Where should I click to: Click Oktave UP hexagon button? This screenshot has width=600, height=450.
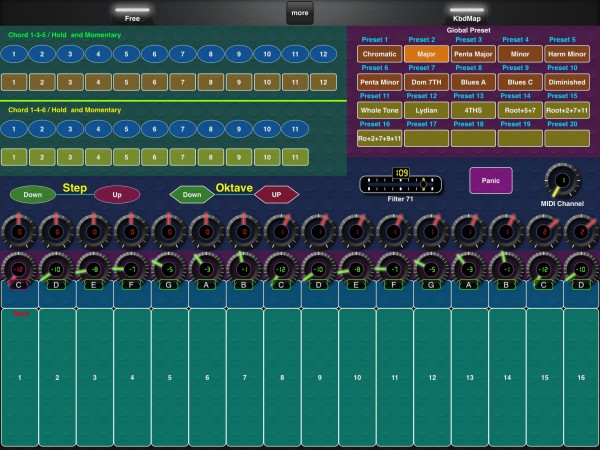[x=276, y=194]
